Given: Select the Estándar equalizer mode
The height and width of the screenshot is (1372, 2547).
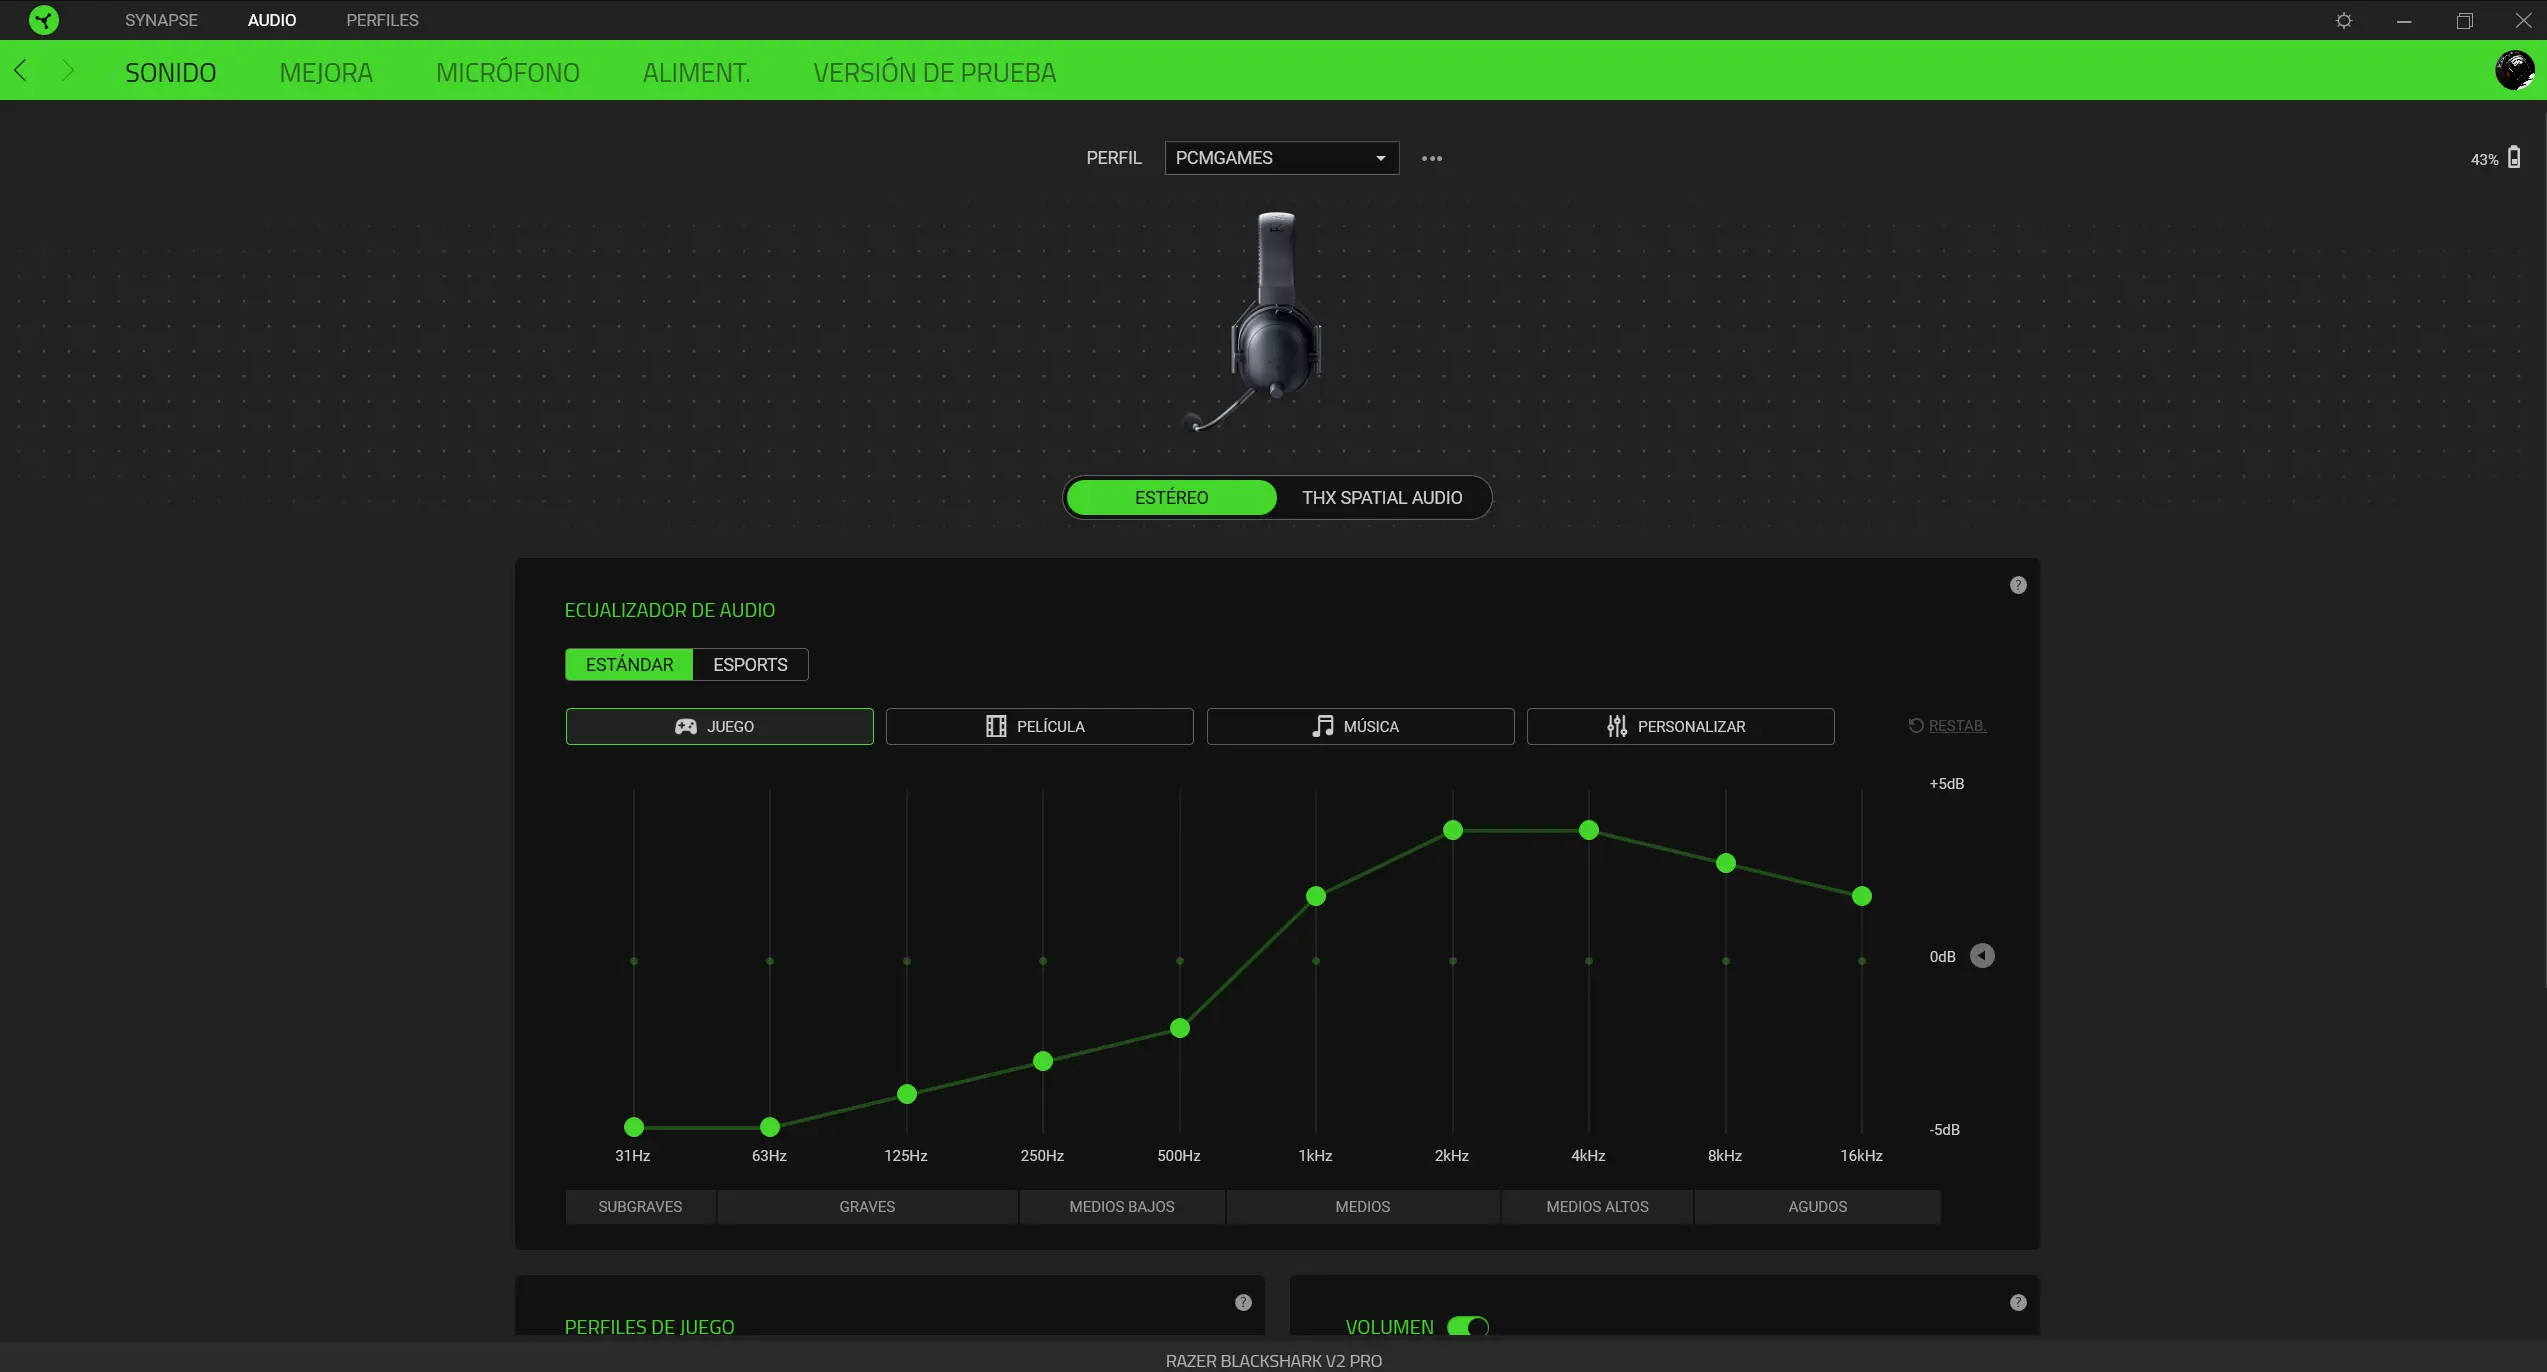Looking at the screenshot, I should point(629,664).
